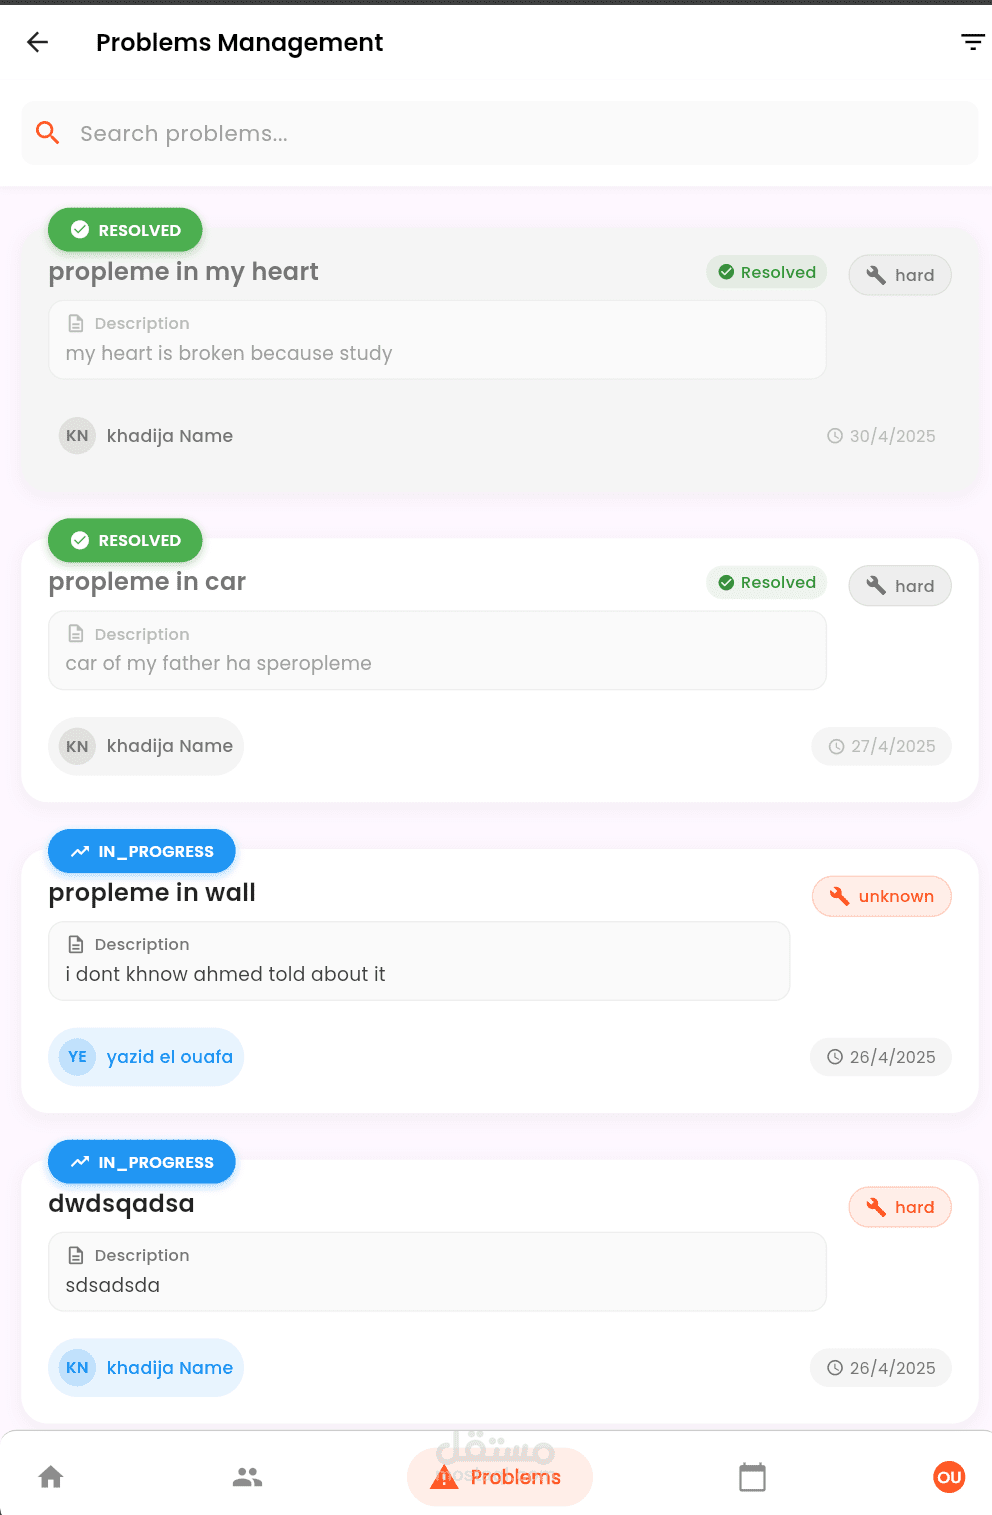Image resolution: width=992 pixels, height=1515 pixels.
Task: Click Resolved status chip on propleme in my heart
Action: click(767, 272)
